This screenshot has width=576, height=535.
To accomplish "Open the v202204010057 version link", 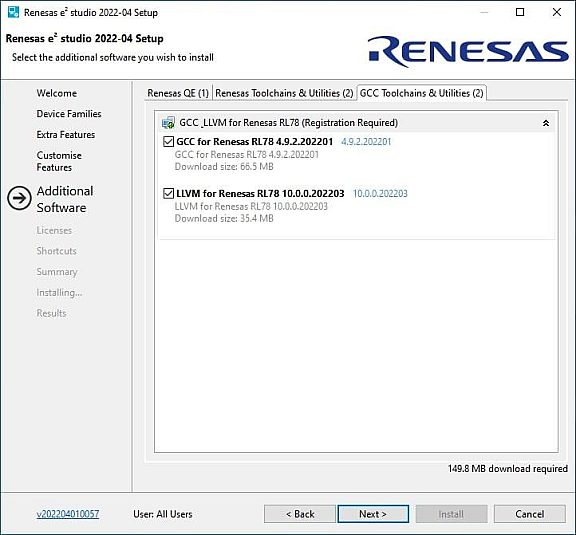I will tap(68, 514).
